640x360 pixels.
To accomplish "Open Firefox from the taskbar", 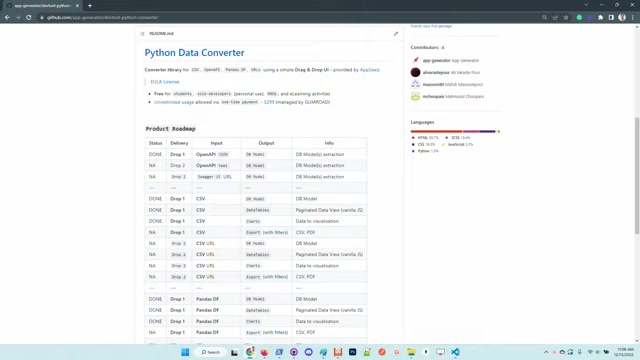I will 264,352.
